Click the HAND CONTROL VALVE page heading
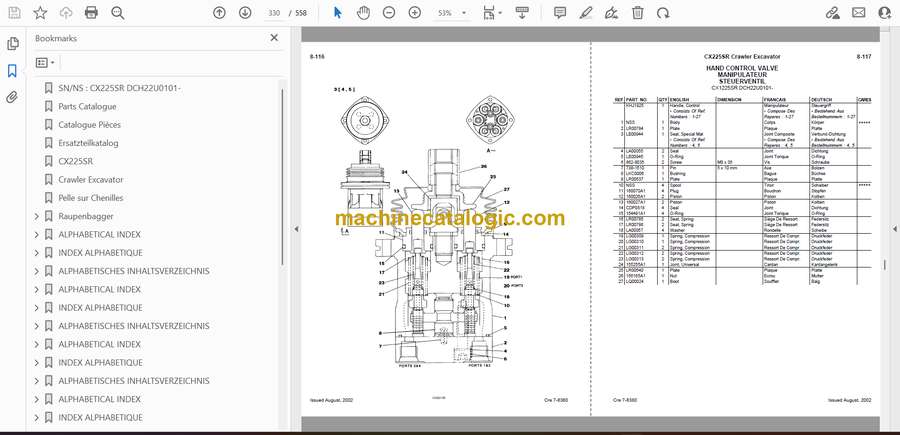900x435 pixels. (x=742, y=68)
